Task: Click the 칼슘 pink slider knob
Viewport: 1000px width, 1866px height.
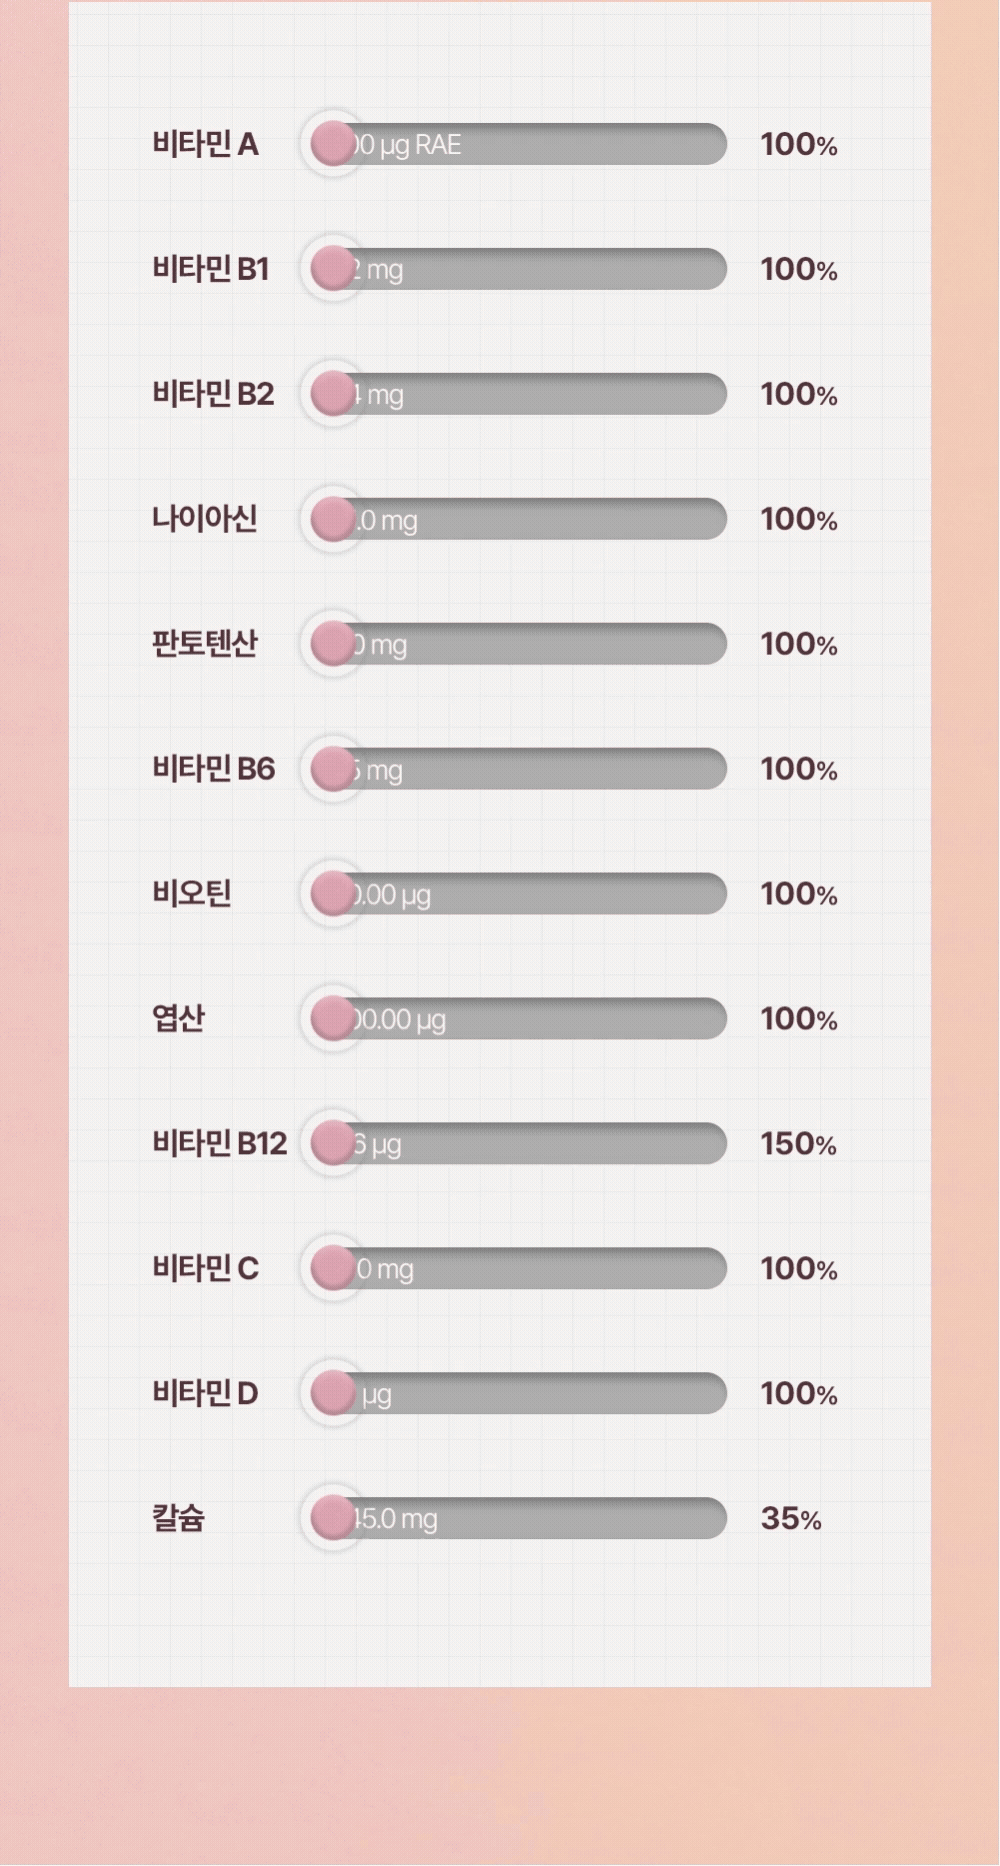Action: tap(332, 1518)
